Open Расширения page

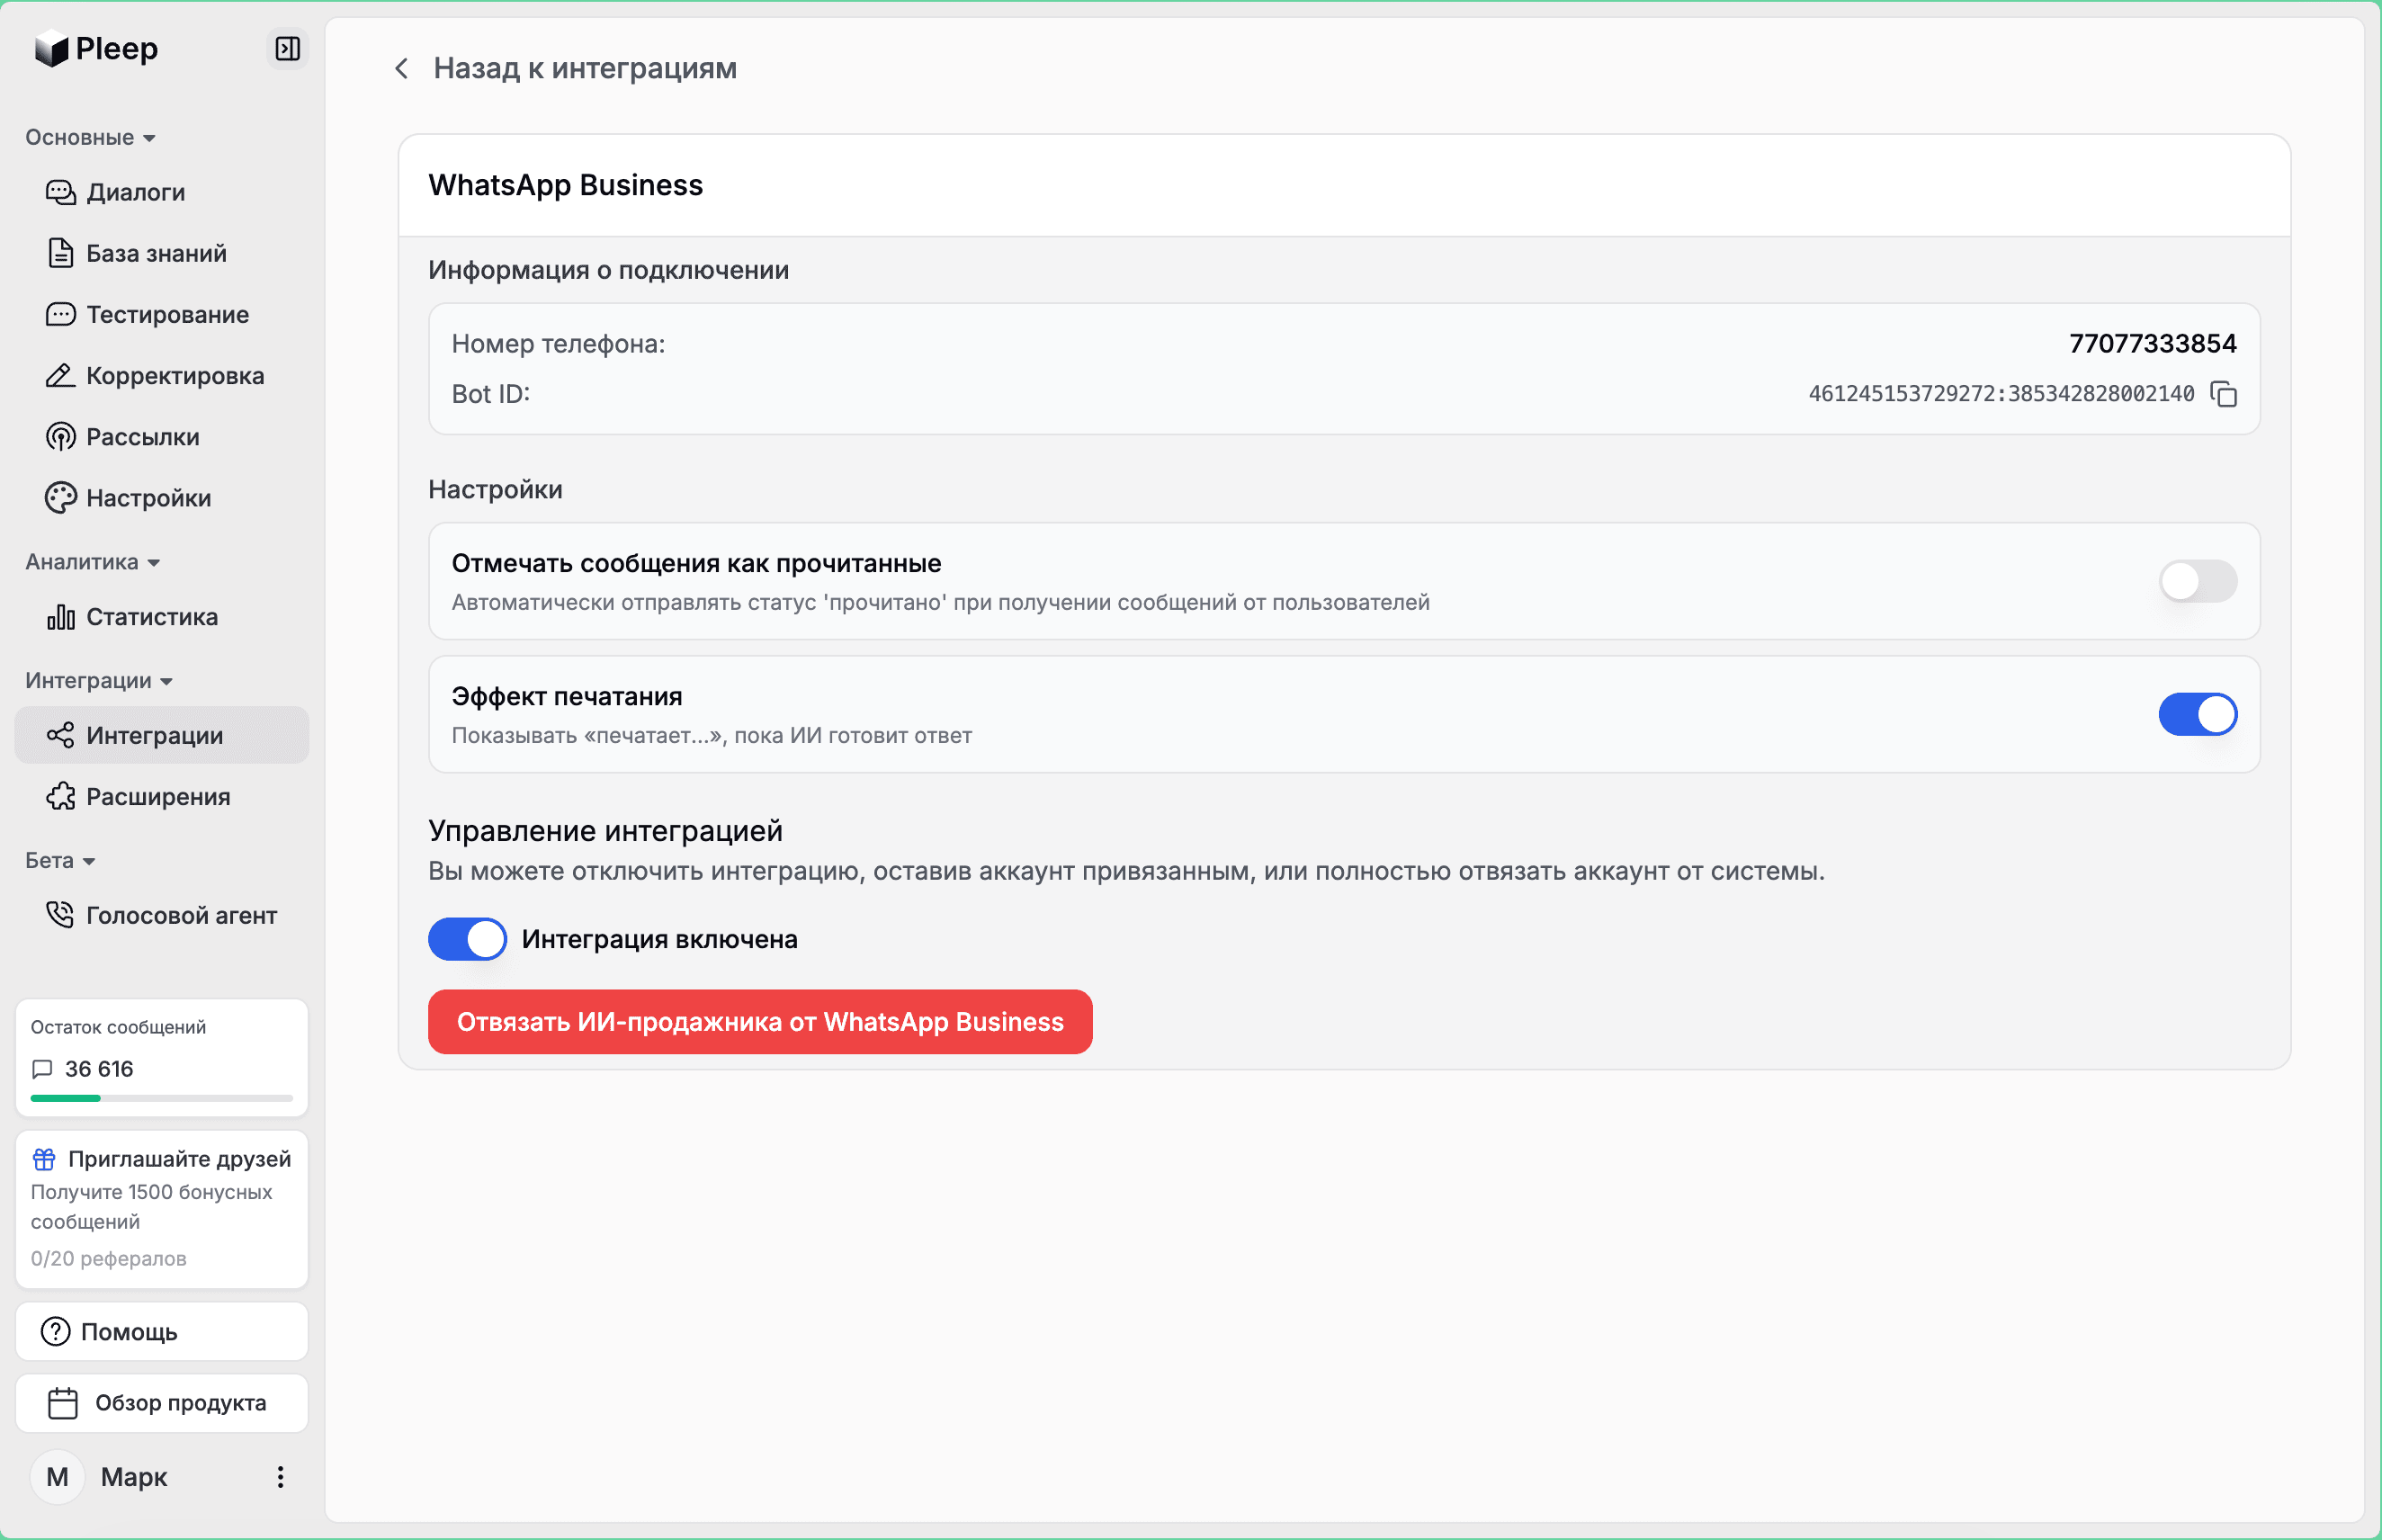click(162, 796)
